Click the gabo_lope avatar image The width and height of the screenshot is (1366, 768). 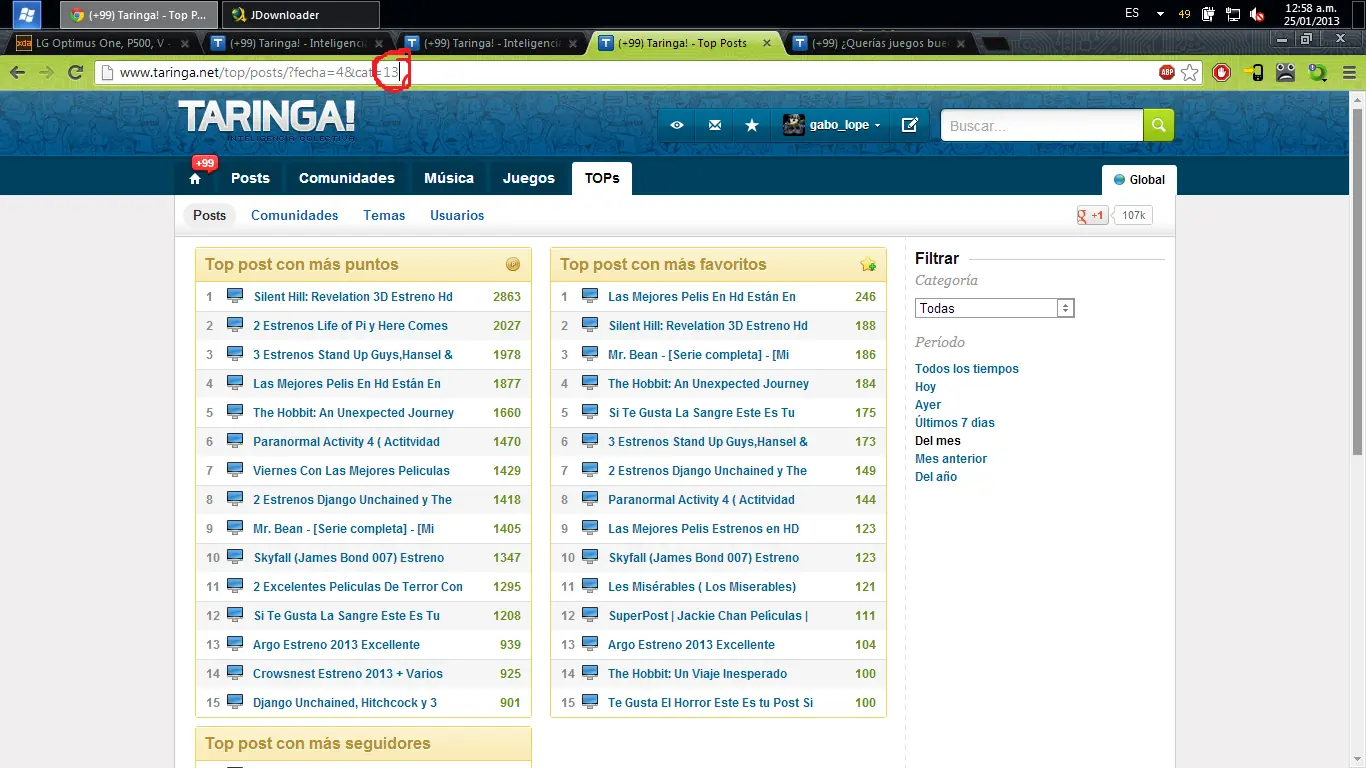point(793,125)
